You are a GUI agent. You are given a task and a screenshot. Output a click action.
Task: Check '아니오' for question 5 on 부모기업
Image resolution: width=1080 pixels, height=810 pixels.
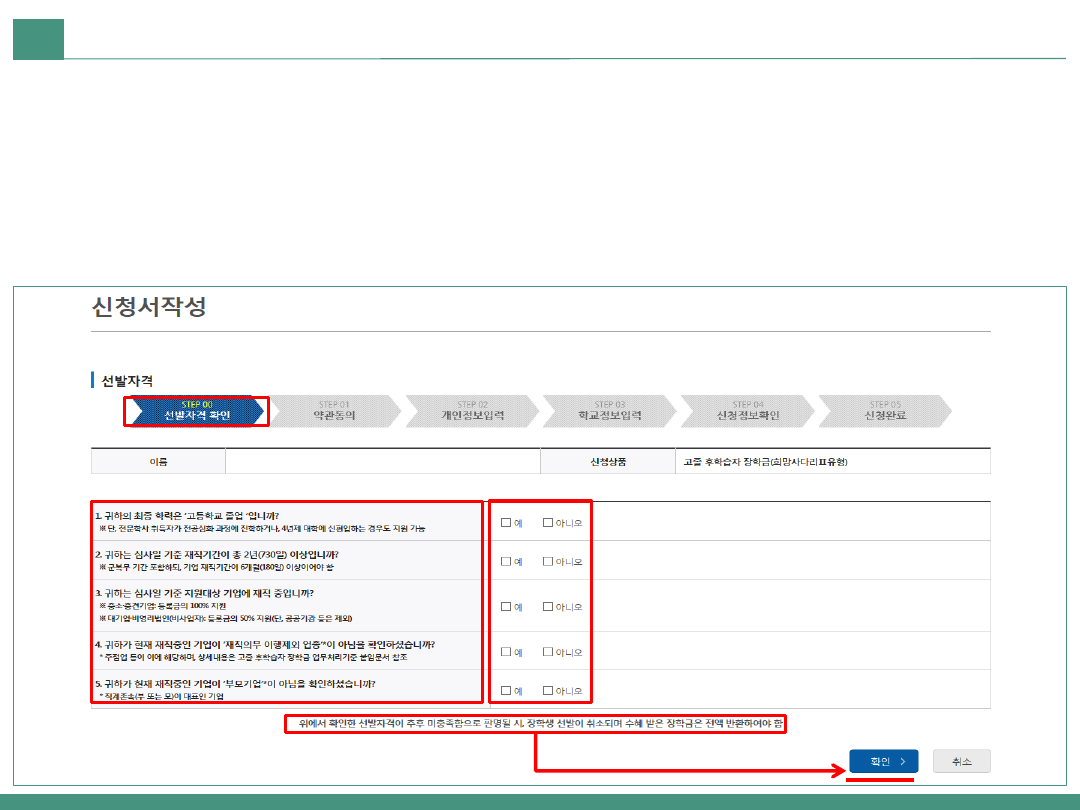coord(548,690)
